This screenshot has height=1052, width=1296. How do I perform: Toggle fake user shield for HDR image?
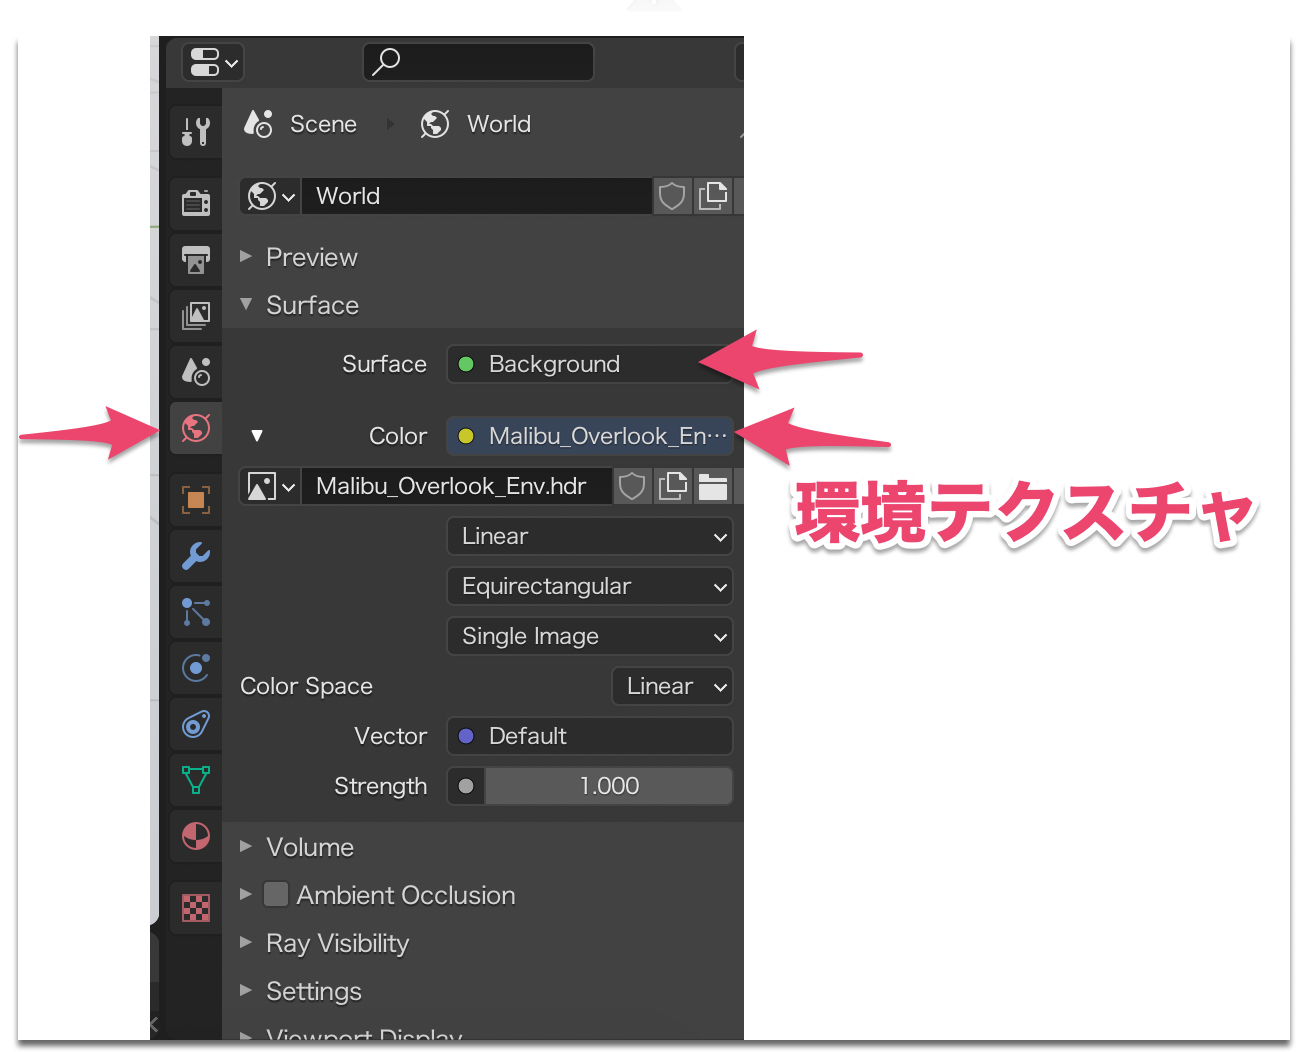pos(632,486)
